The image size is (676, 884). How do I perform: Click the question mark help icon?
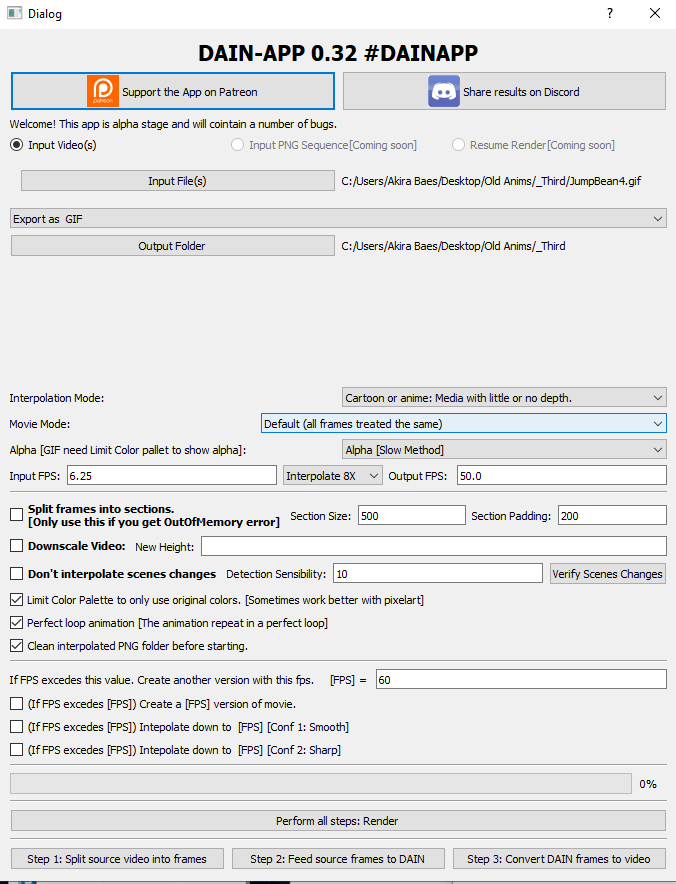[x=610, y=14]
